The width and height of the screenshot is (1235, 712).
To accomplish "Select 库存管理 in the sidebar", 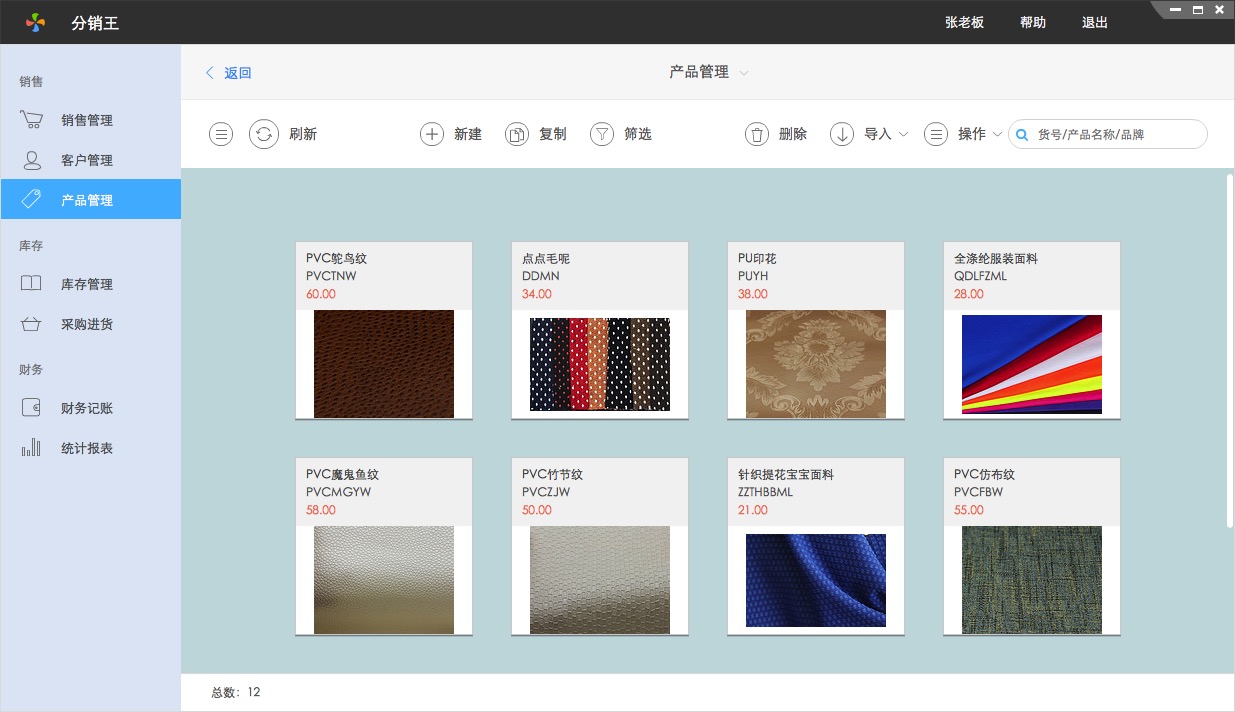I will [x=86, y=284].
